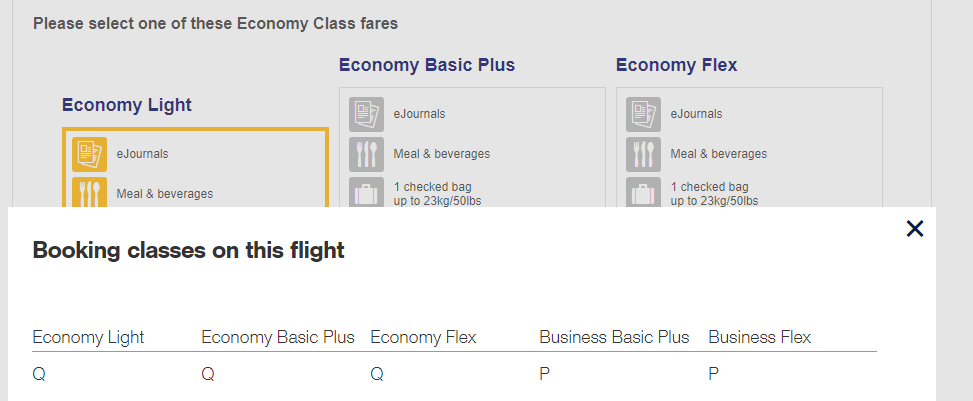
Task: Click booking class P under Business Flex
Action: click(x=714, y=374)
